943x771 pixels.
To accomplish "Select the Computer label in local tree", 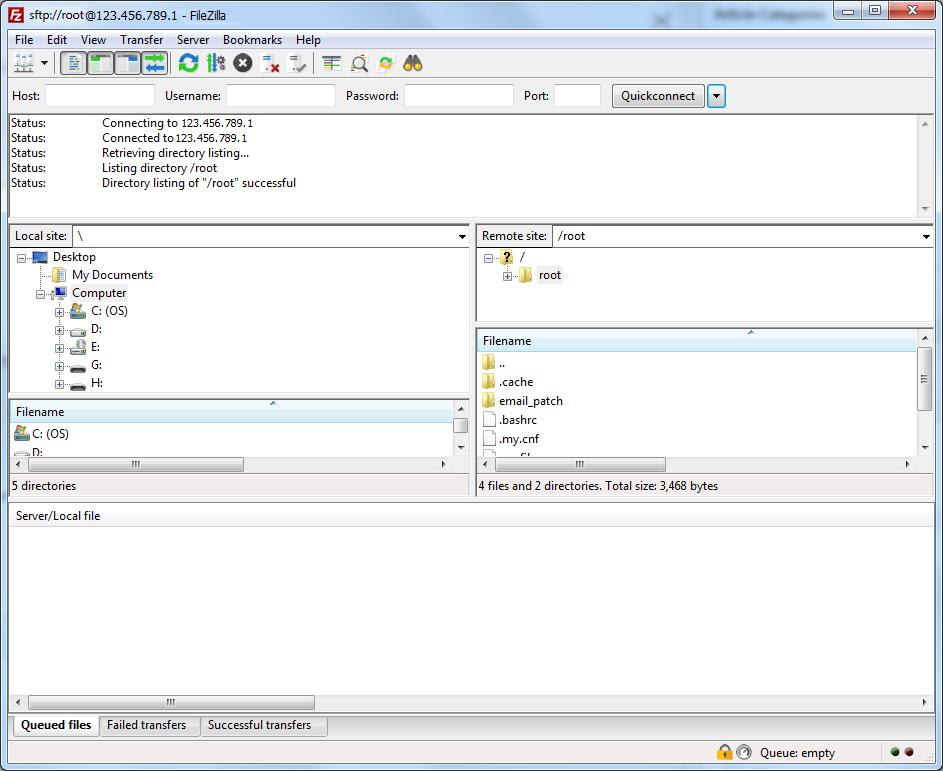I will [x=99, y=293].
